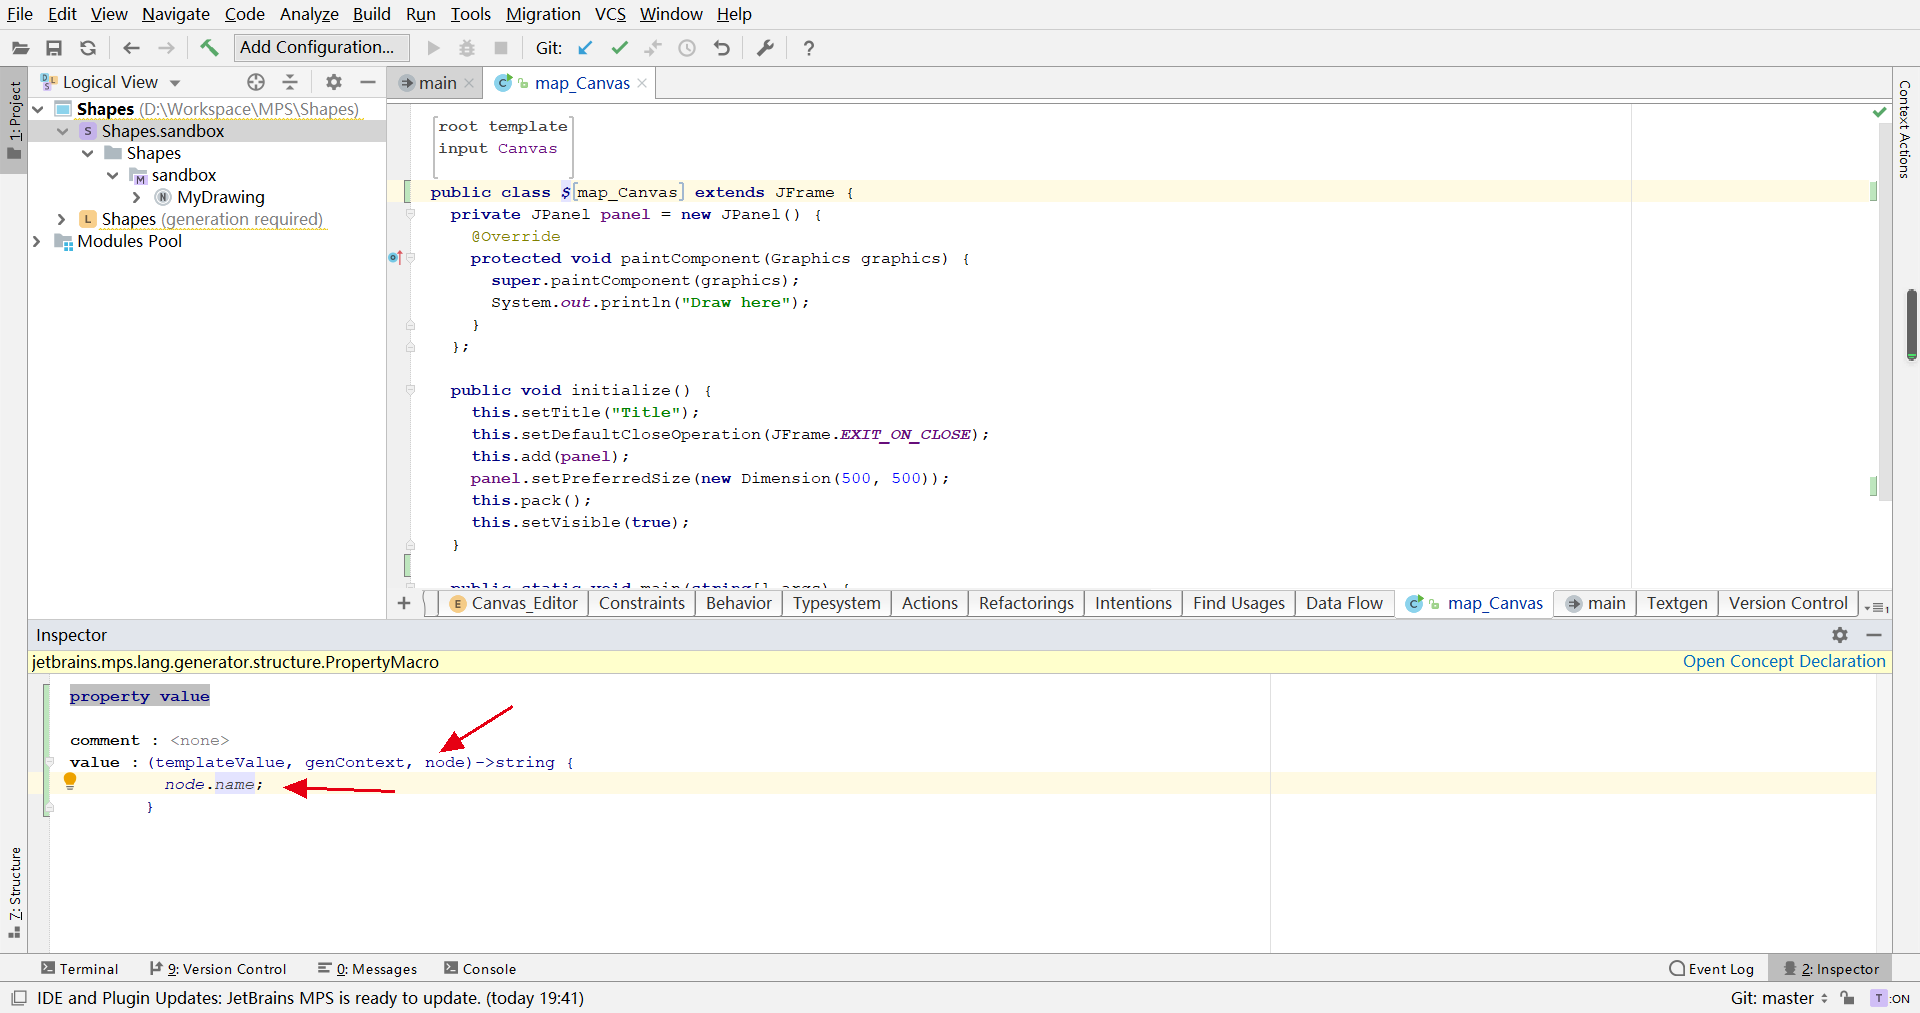Commit changes with the green checkmark

(x=620, y=47)
